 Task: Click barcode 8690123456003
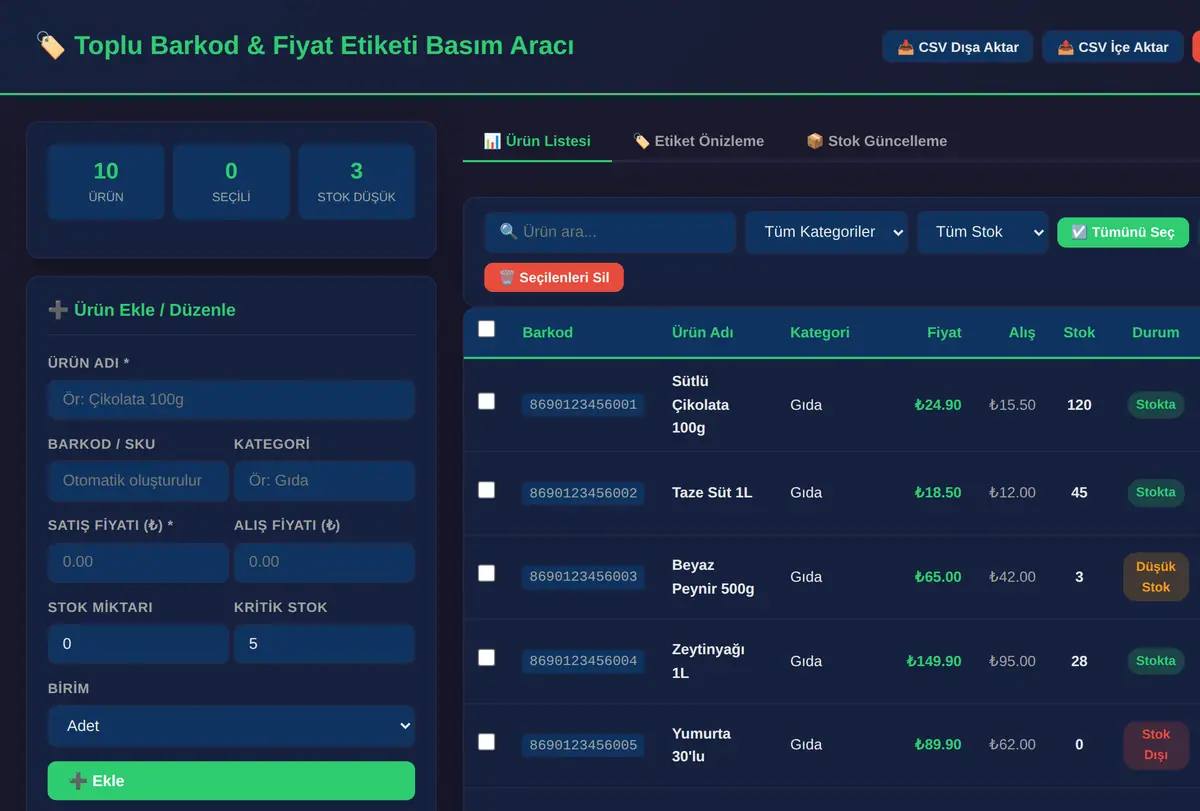583,577
